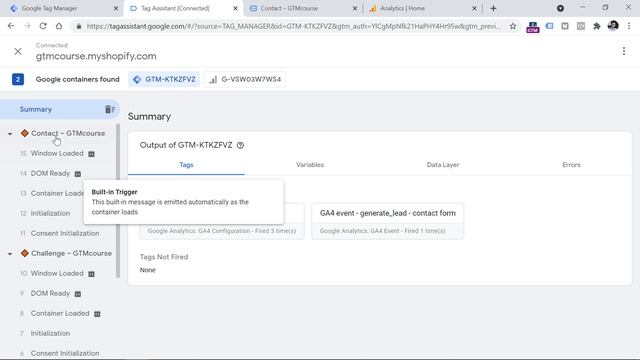The image size is (640, 360).
Task: Open event 13 Container Loaded
Action: pos(52,193)
